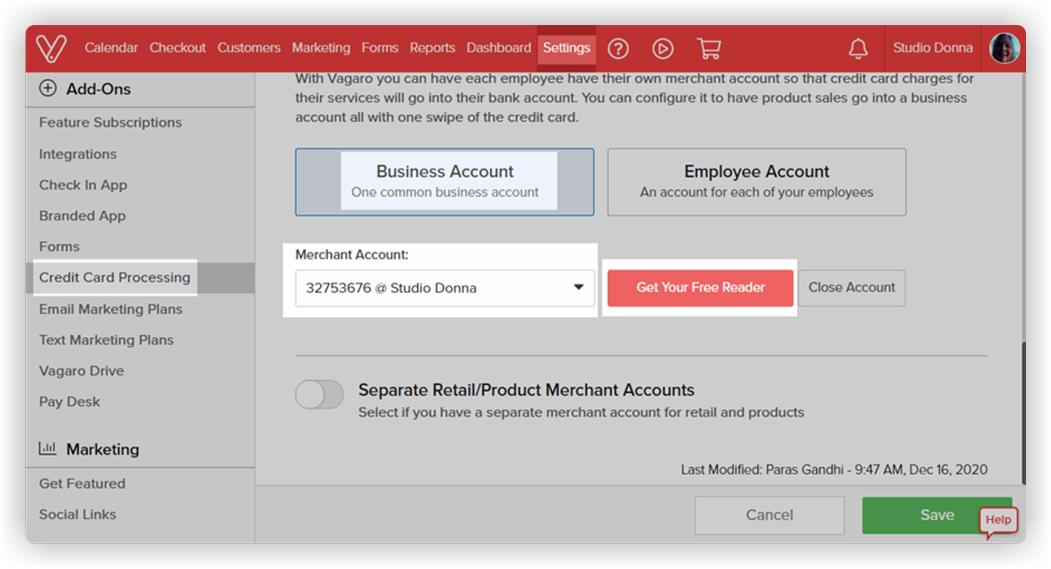Select the Employee Account option

(757, 182)
